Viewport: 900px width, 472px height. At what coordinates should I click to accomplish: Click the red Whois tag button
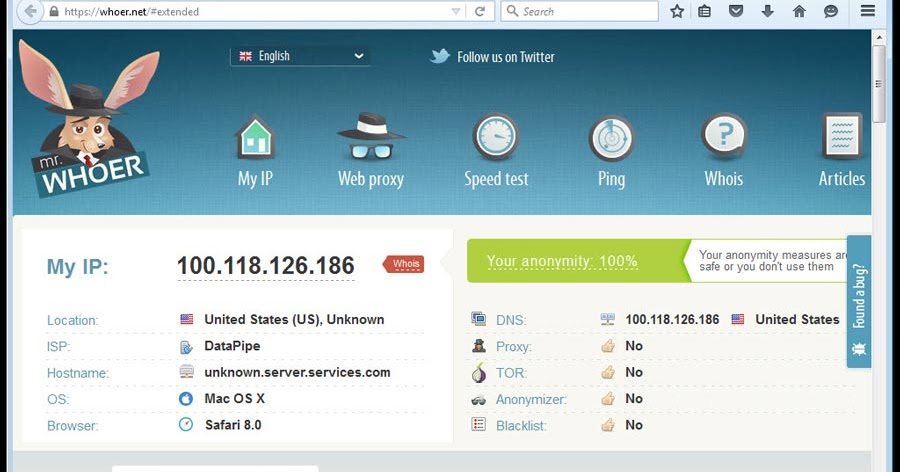404,264
